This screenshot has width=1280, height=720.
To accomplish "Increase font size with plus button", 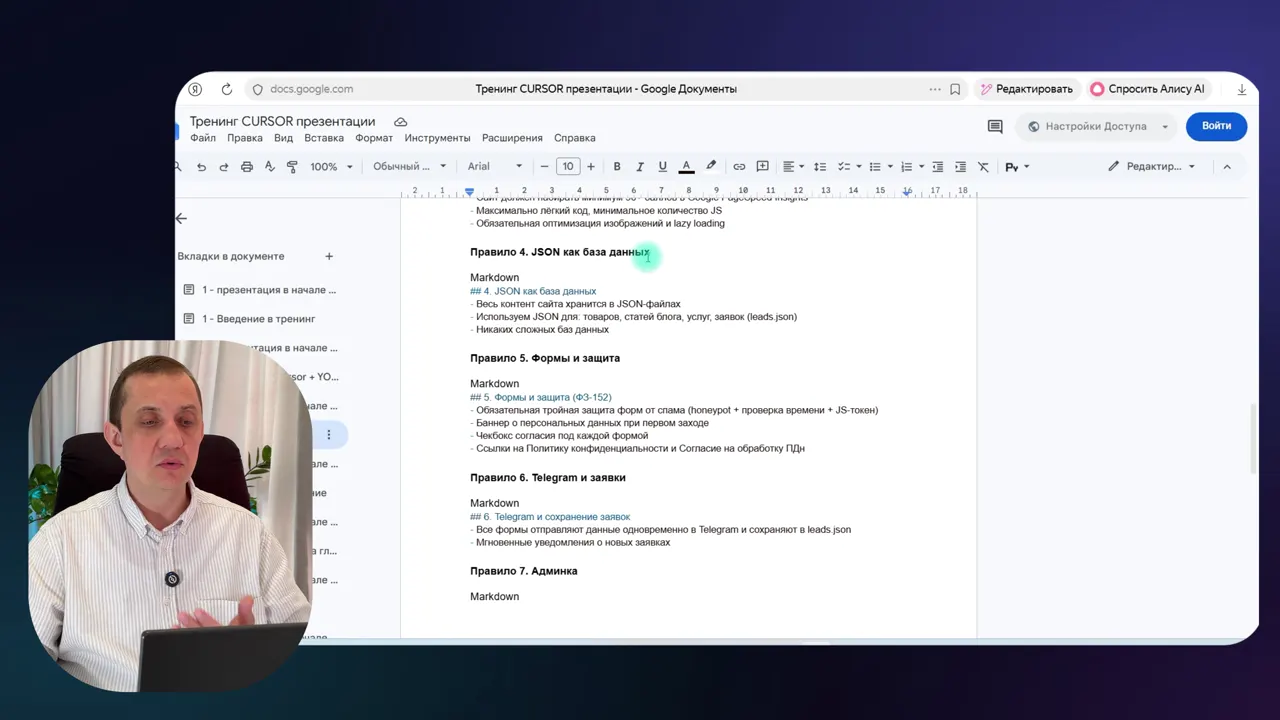I will coord(591,167).
